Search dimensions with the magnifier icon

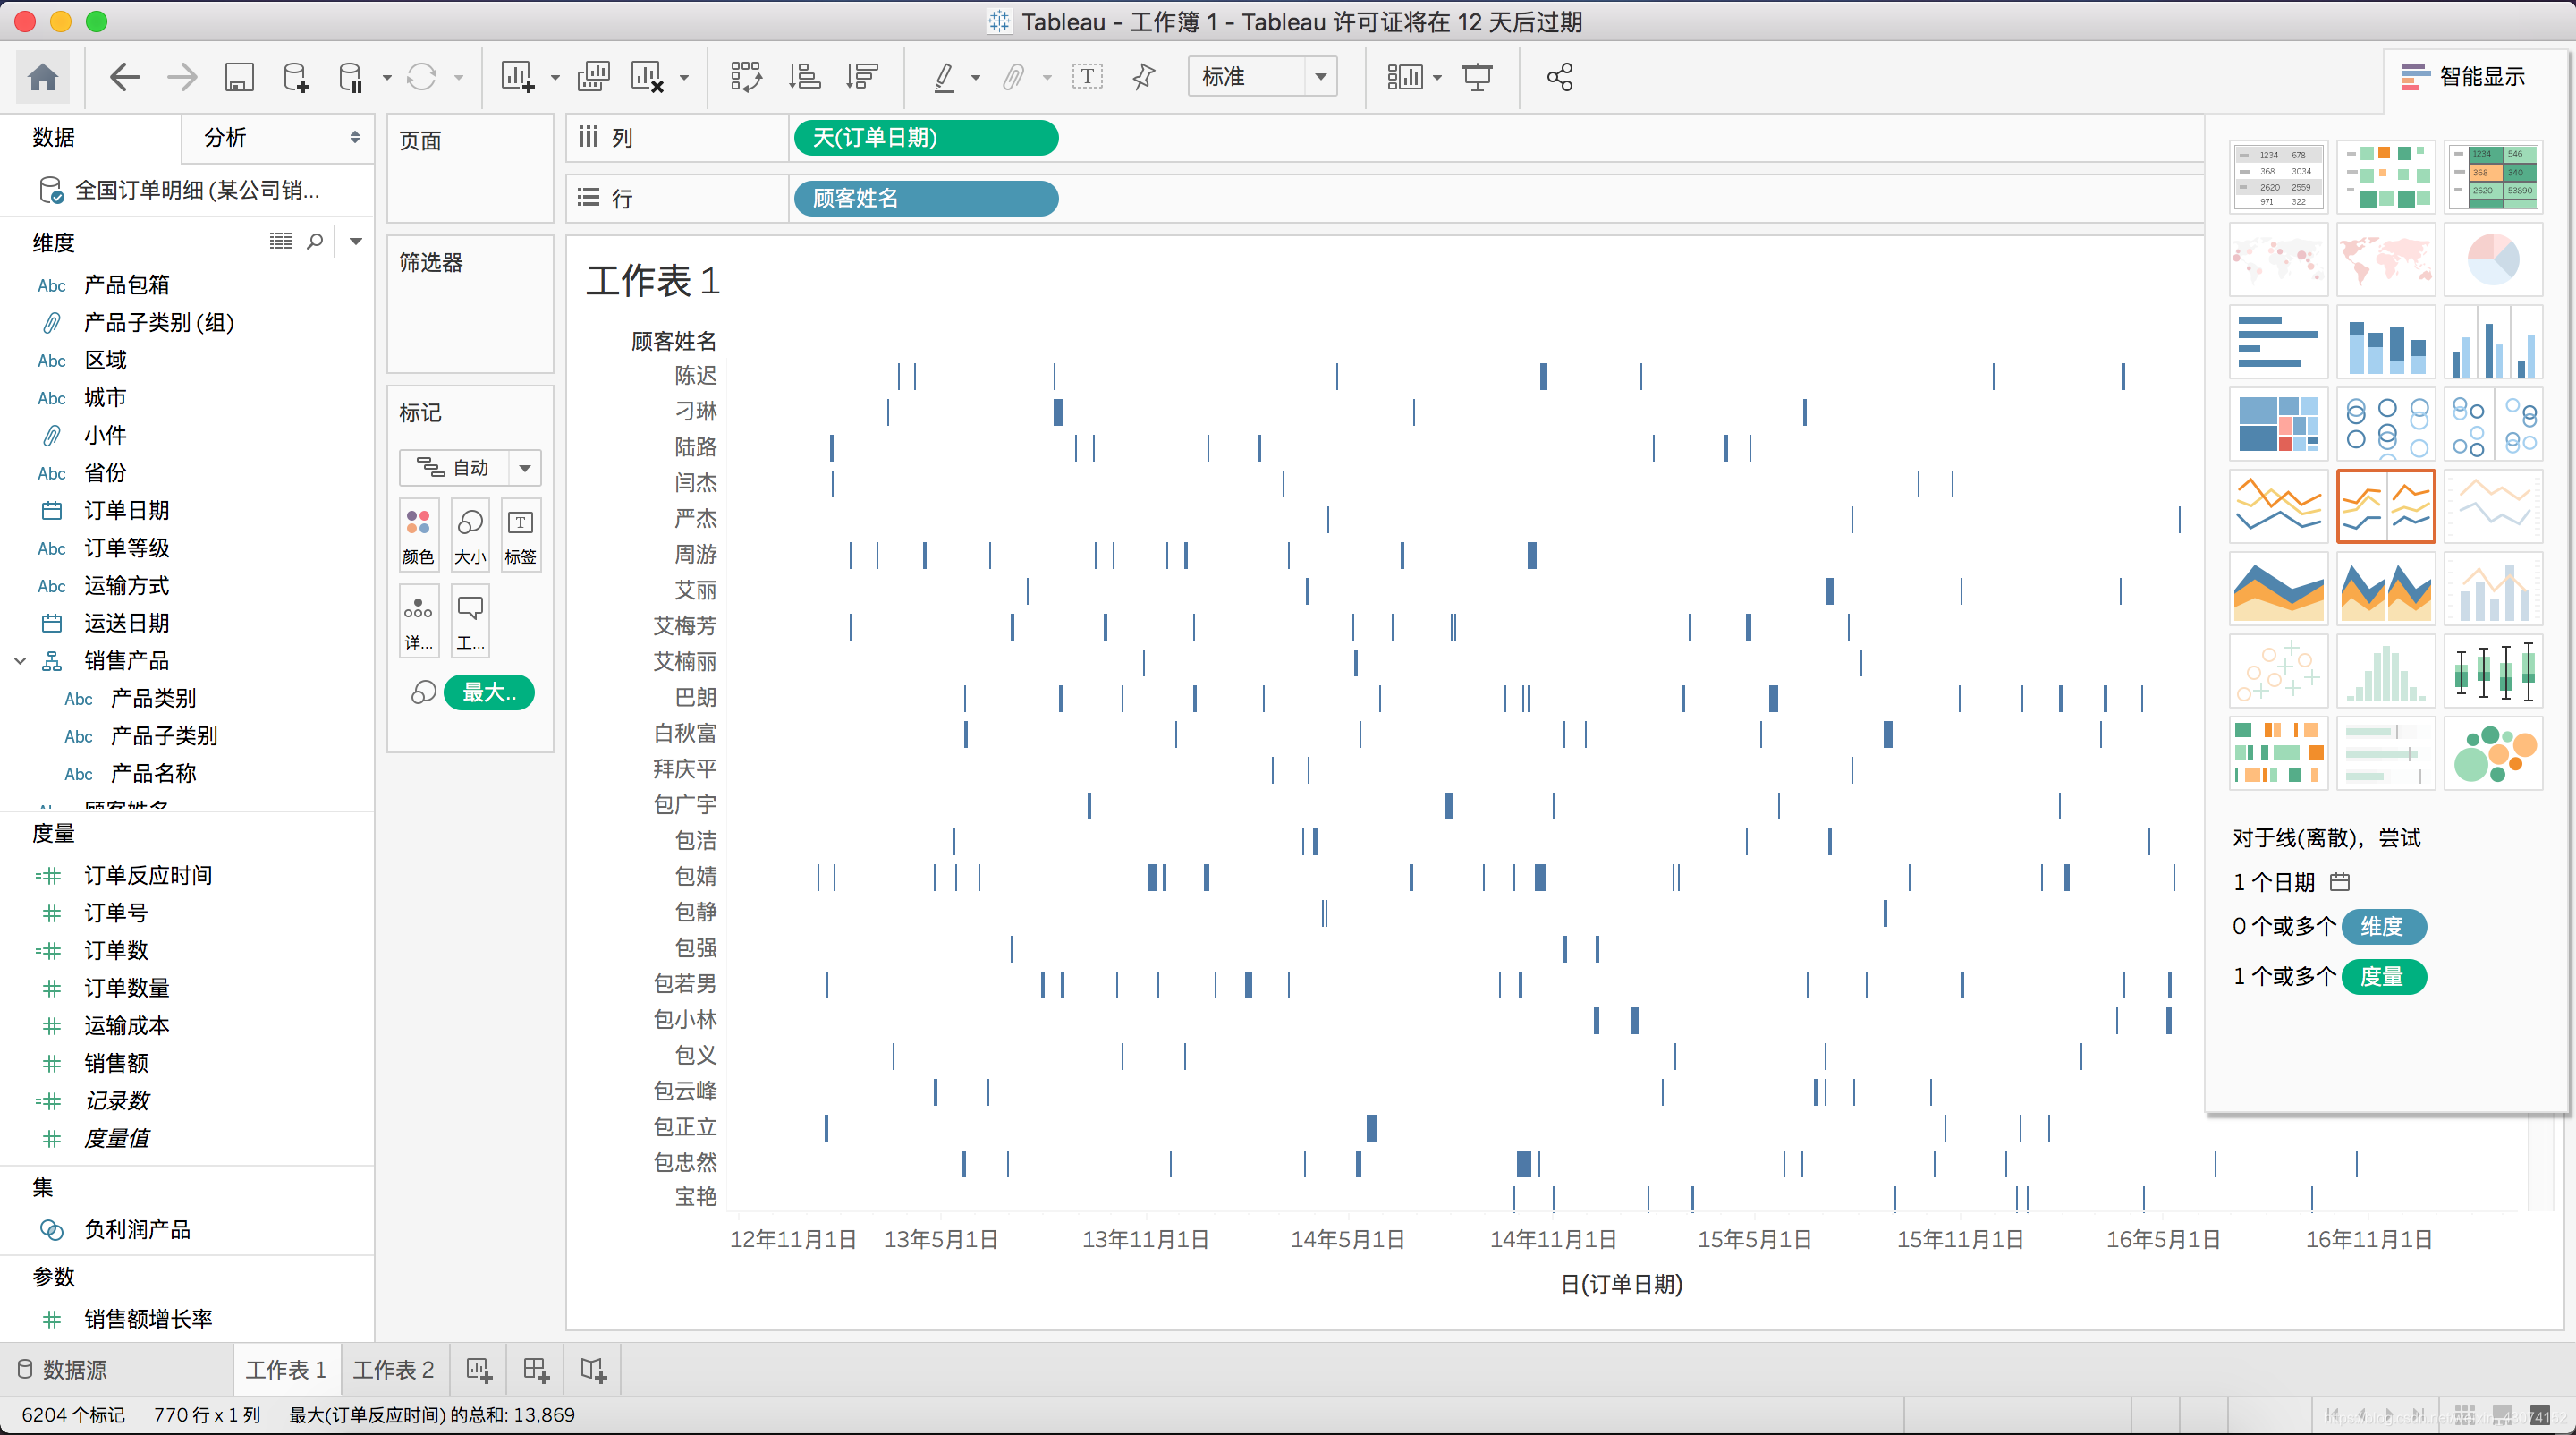click(315, 241)
